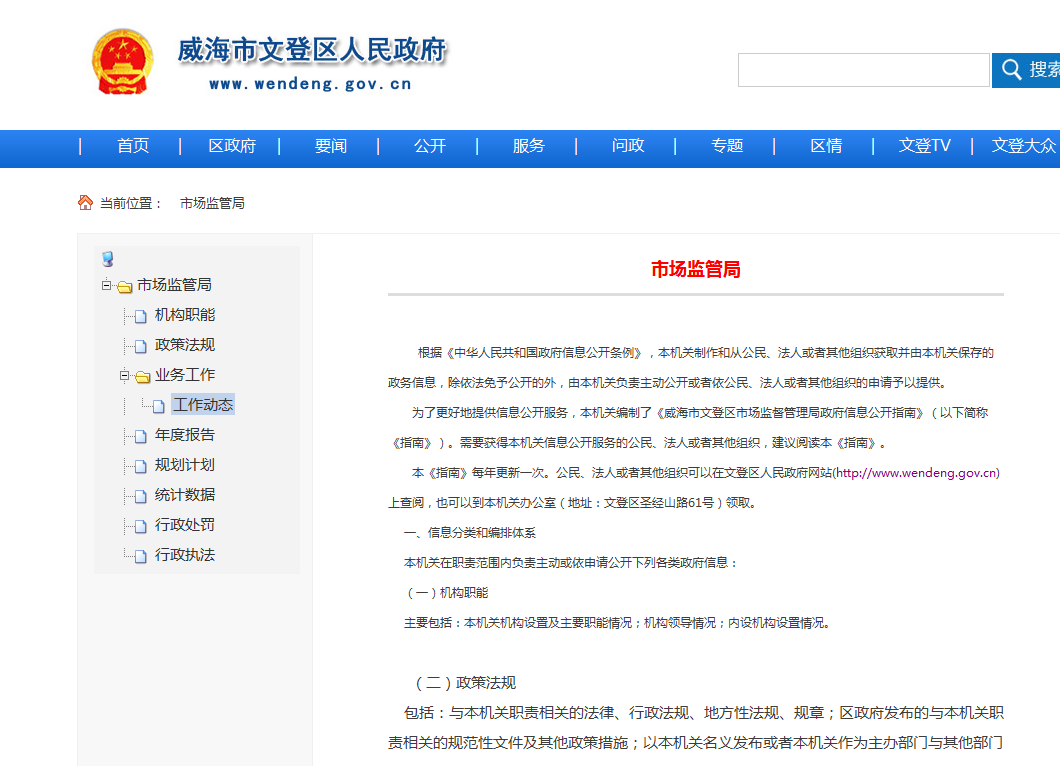Click the 市场监管局 breadcrumb link

point(212,204)
